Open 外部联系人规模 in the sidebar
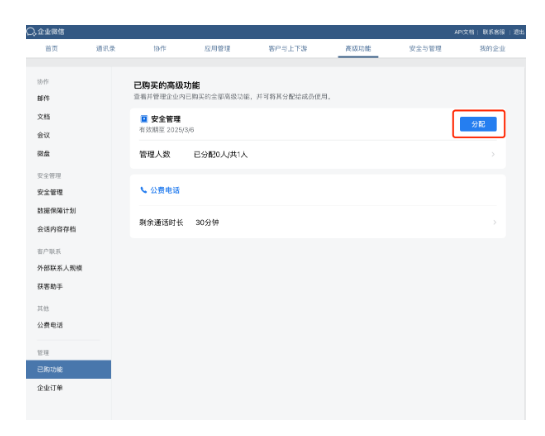This screenshot has height=436, width=545. click(59, 268)
